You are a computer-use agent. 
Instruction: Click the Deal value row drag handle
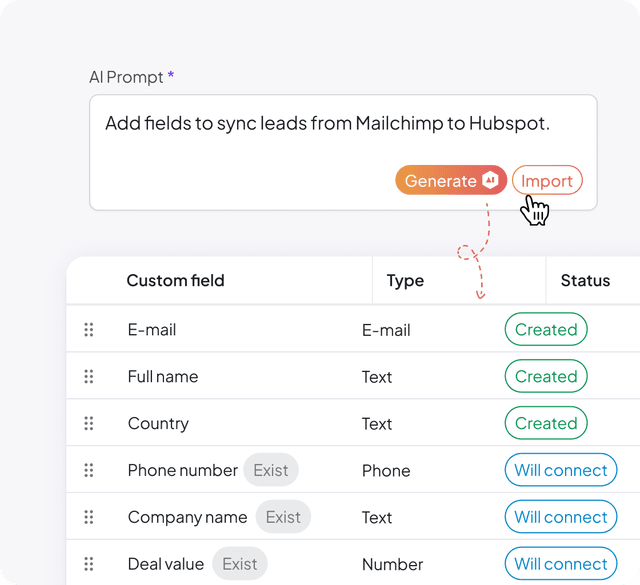coord(89,564)
